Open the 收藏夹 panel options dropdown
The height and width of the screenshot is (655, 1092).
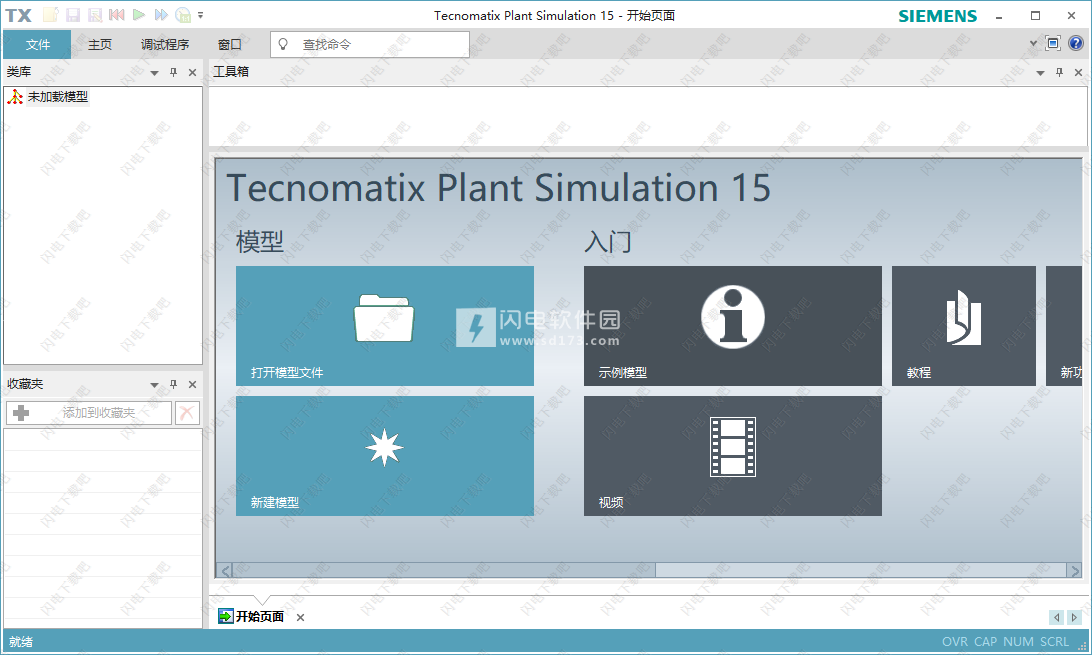point(155,385)
